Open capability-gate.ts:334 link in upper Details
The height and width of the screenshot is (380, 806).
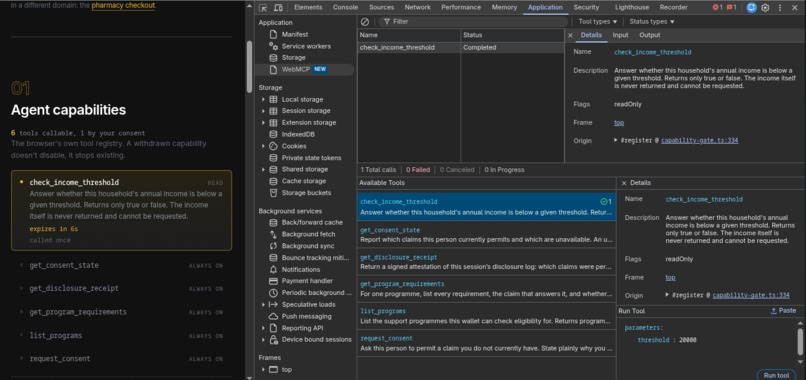tap(700, 140)
